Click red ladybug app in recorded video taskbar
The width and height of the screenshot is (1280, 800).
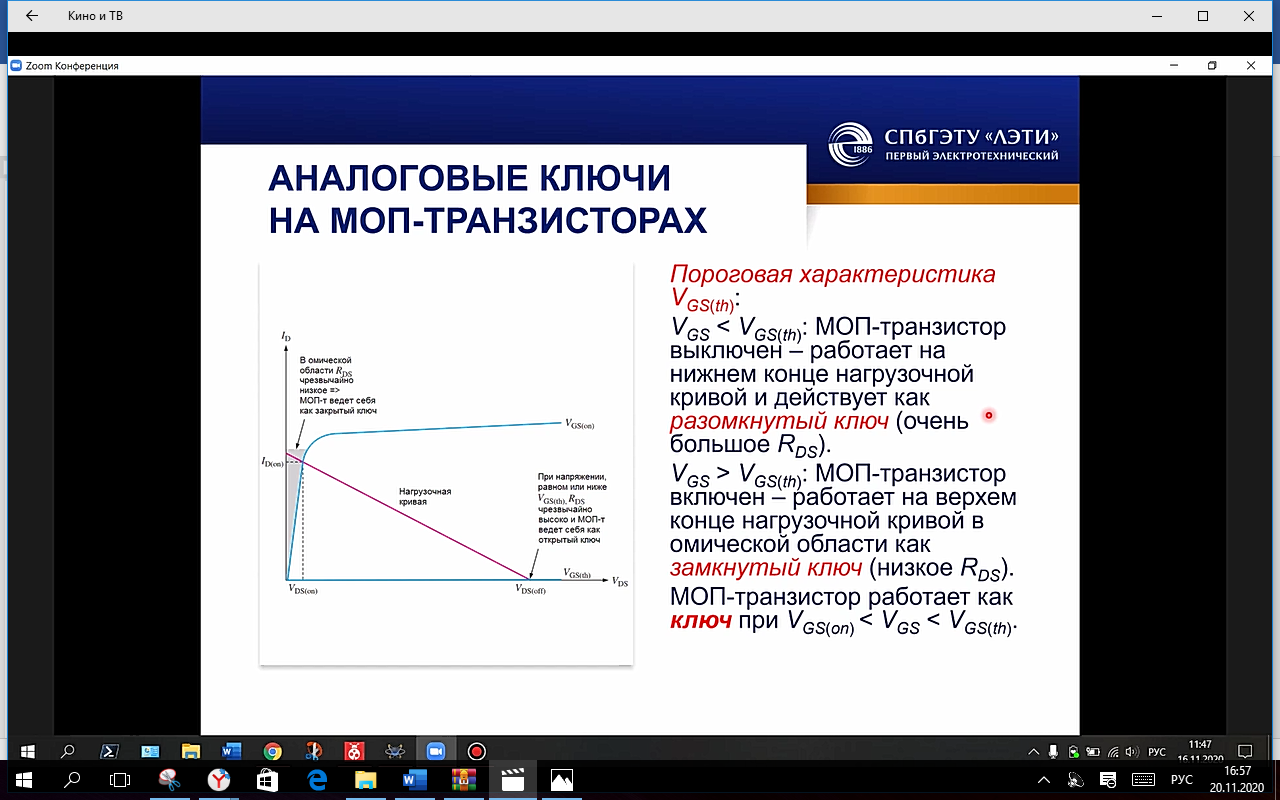(x=354, y=750)
